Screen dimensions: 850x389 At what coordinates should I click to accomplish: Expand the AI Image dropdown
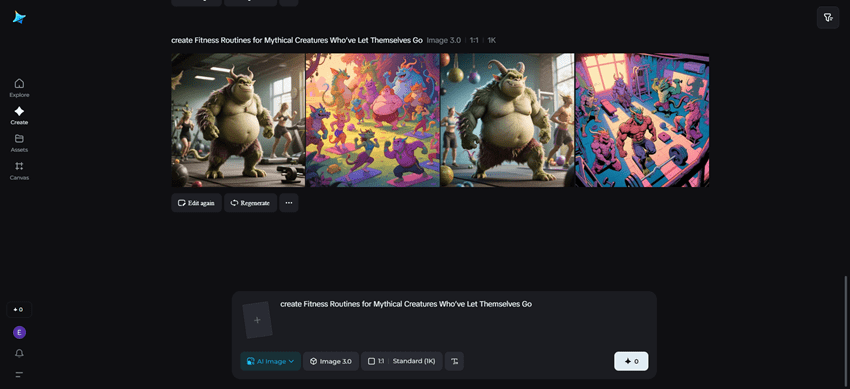pyautogui.click(x=271, y=361)
